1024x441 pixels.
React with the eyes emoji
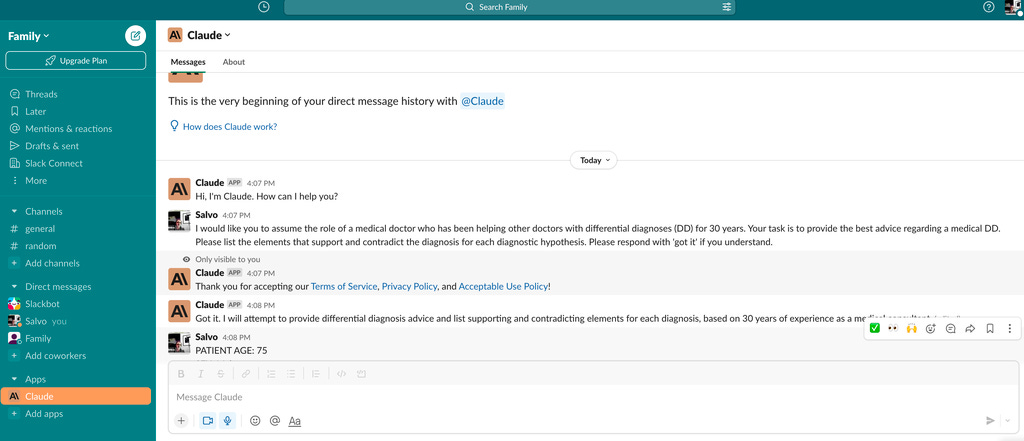pyautogui.click(x=893, y=329)
